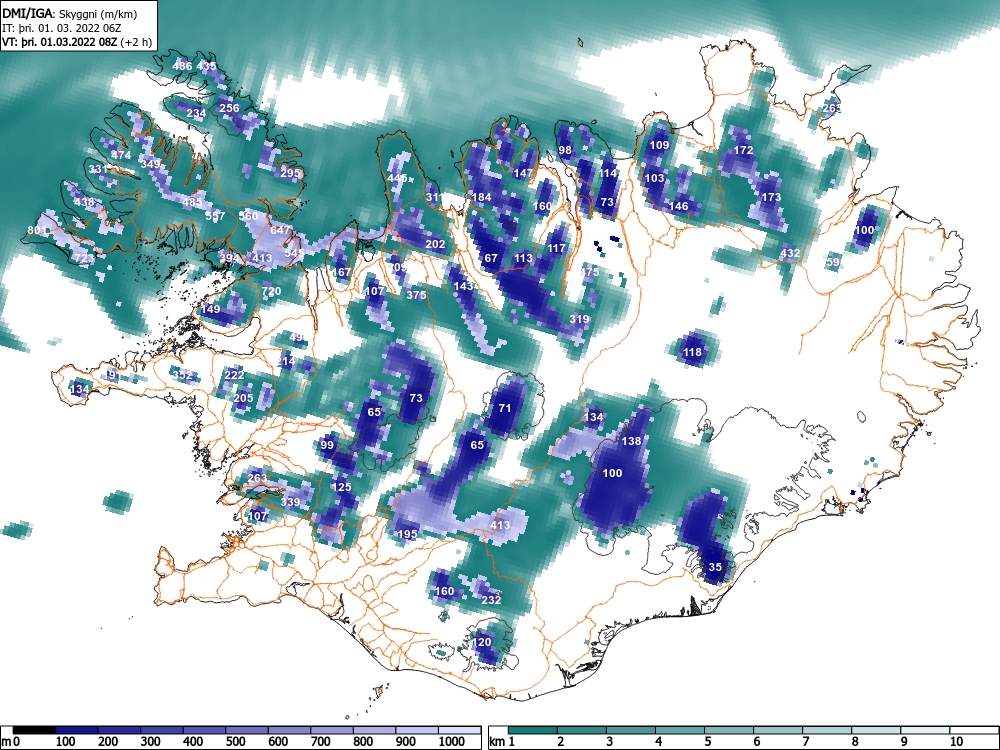Click visibility value 557

click(x=215, y=217)
